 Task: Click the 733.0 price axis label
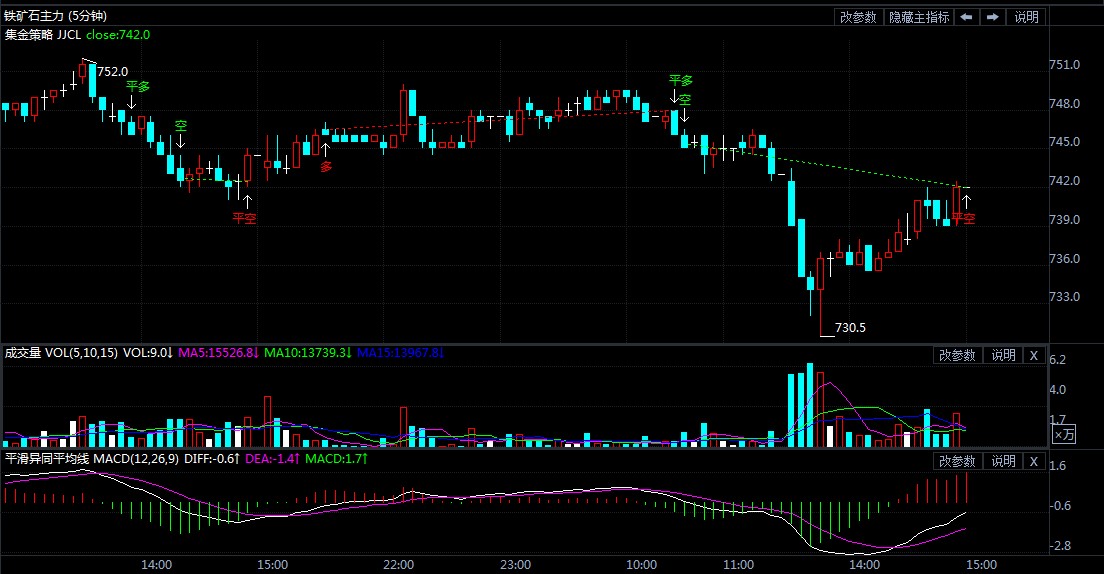coord(1064,297)
